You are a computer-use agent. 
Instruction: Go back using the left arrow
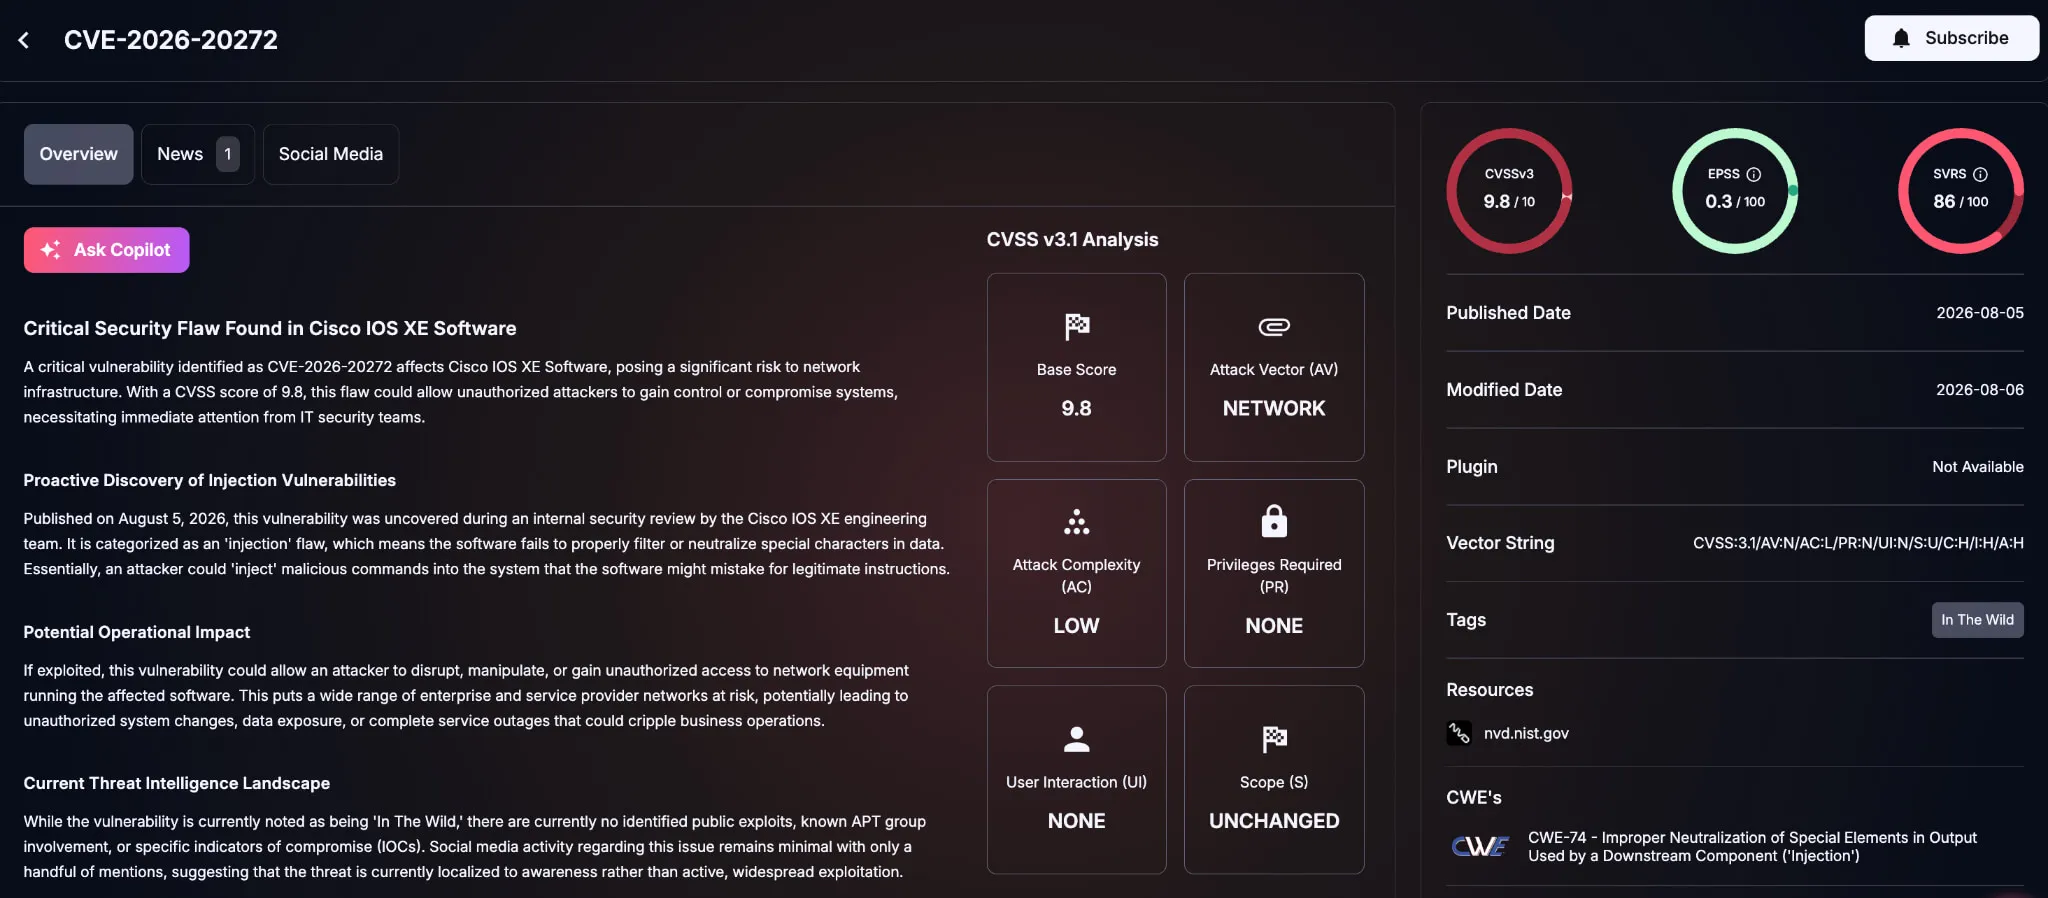pyautogui.click(x=24, y=40)
